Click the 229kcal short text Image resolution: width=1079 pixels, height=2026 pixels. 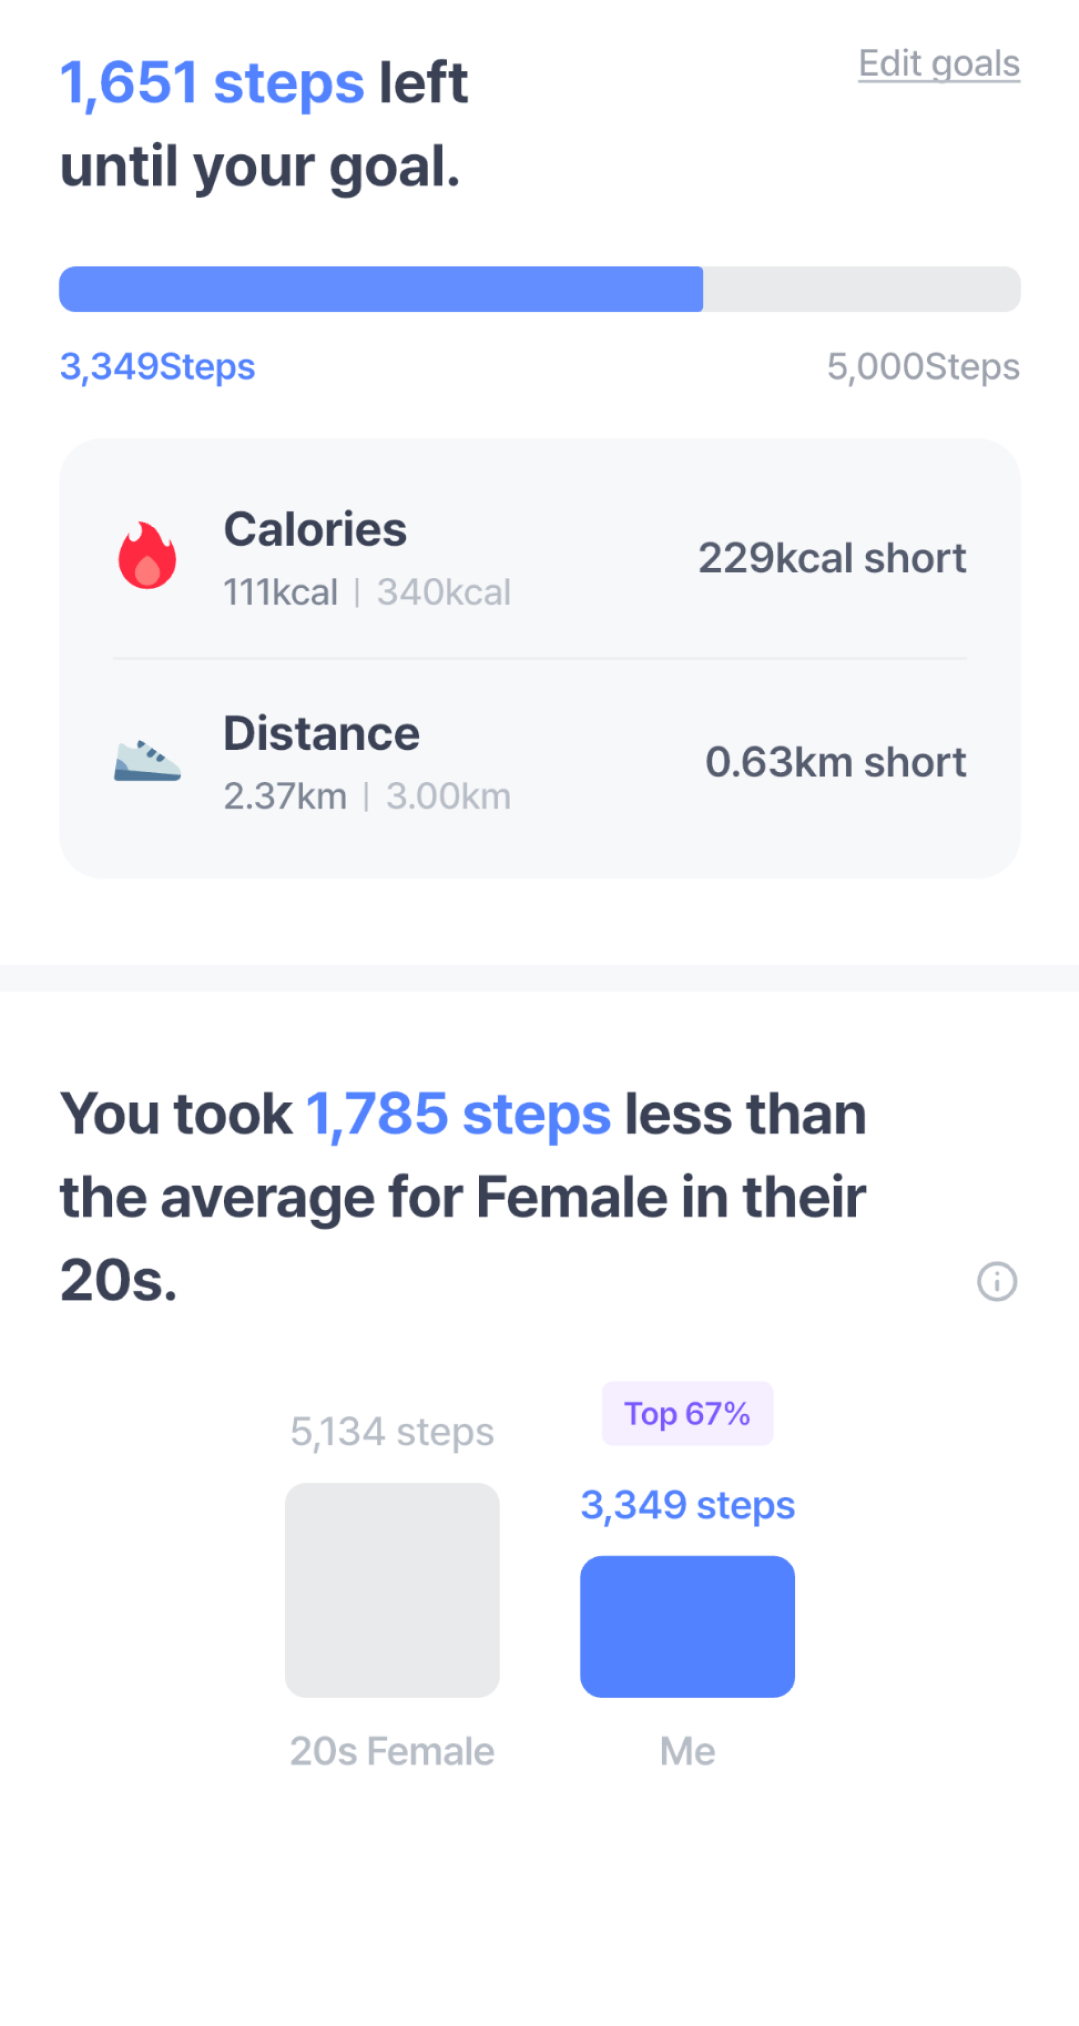832,558
